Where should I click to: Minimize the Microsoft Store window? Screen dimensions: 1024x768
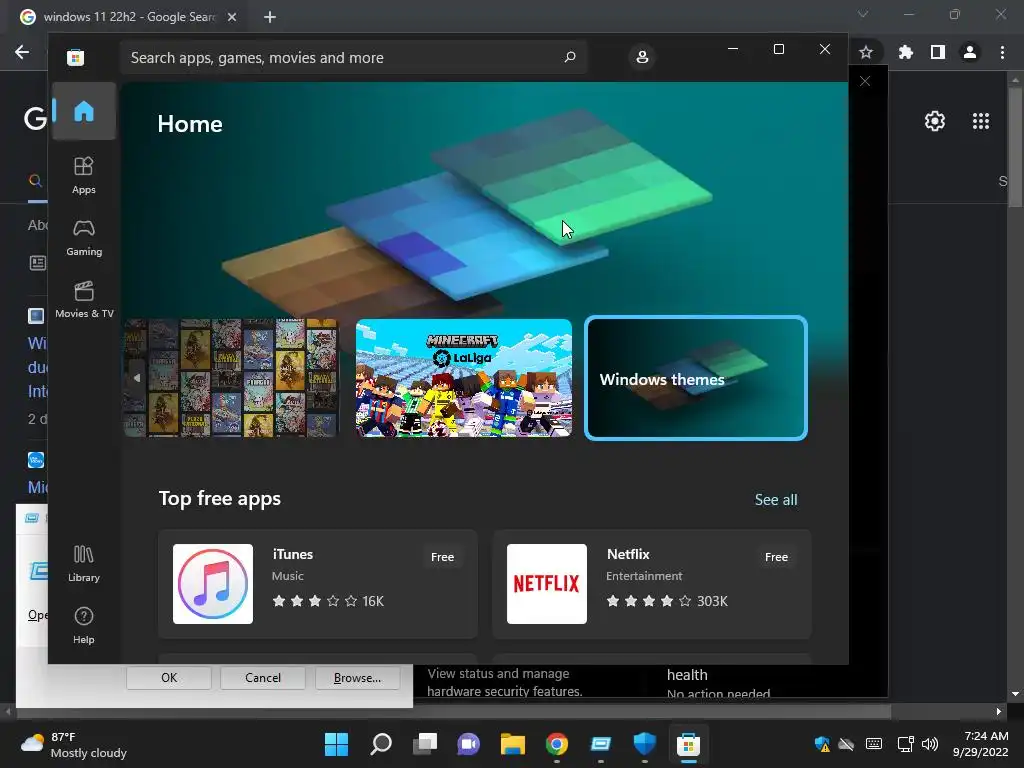click(x=733, y=49)
